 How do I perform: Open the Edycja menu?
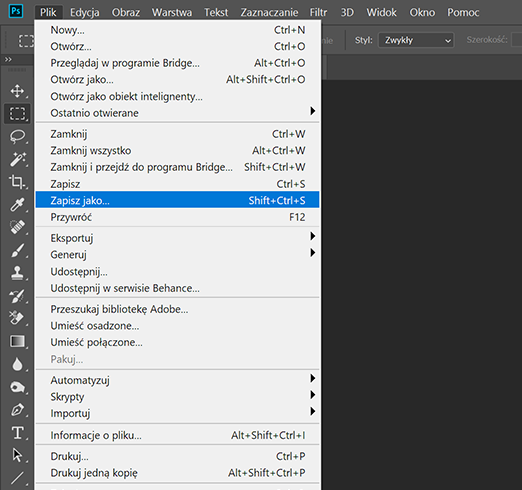(85, 12)
